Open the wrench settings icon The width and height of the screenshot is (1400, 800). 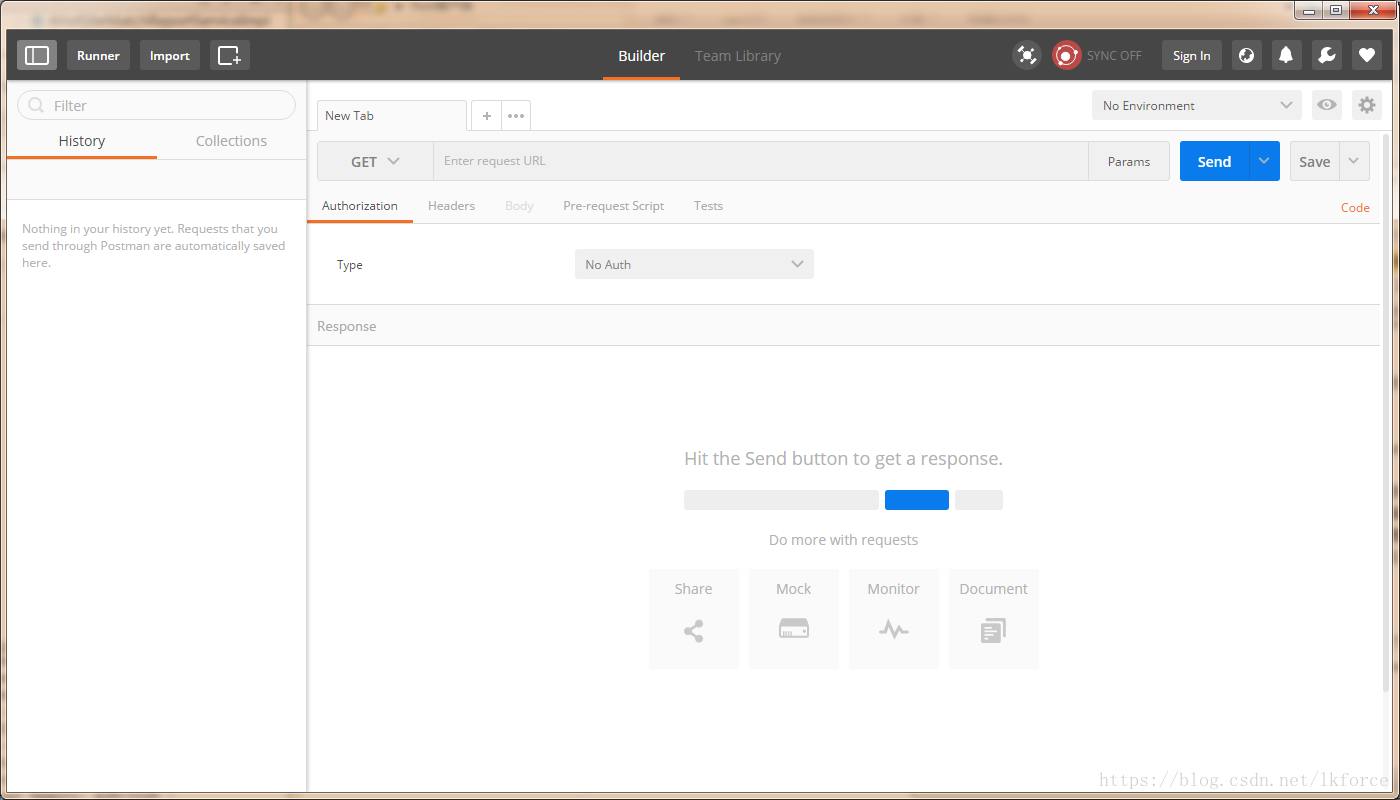tap(1327, 55)
